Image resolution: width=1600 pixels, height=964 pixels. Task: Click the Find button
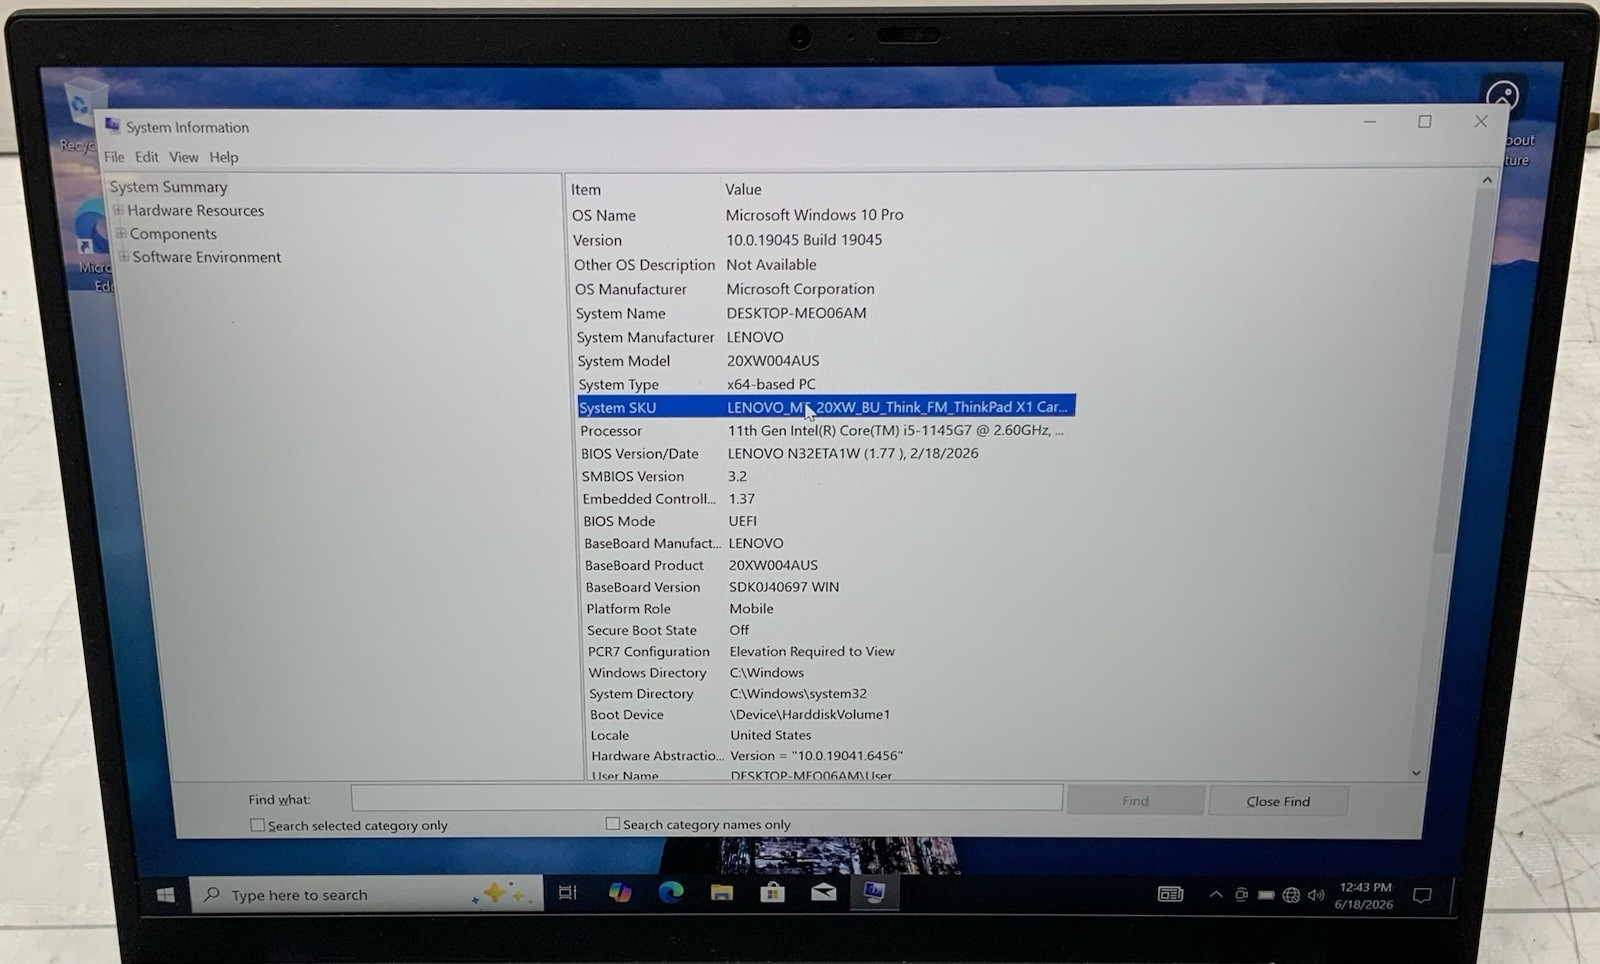[x=1135, y=800]
